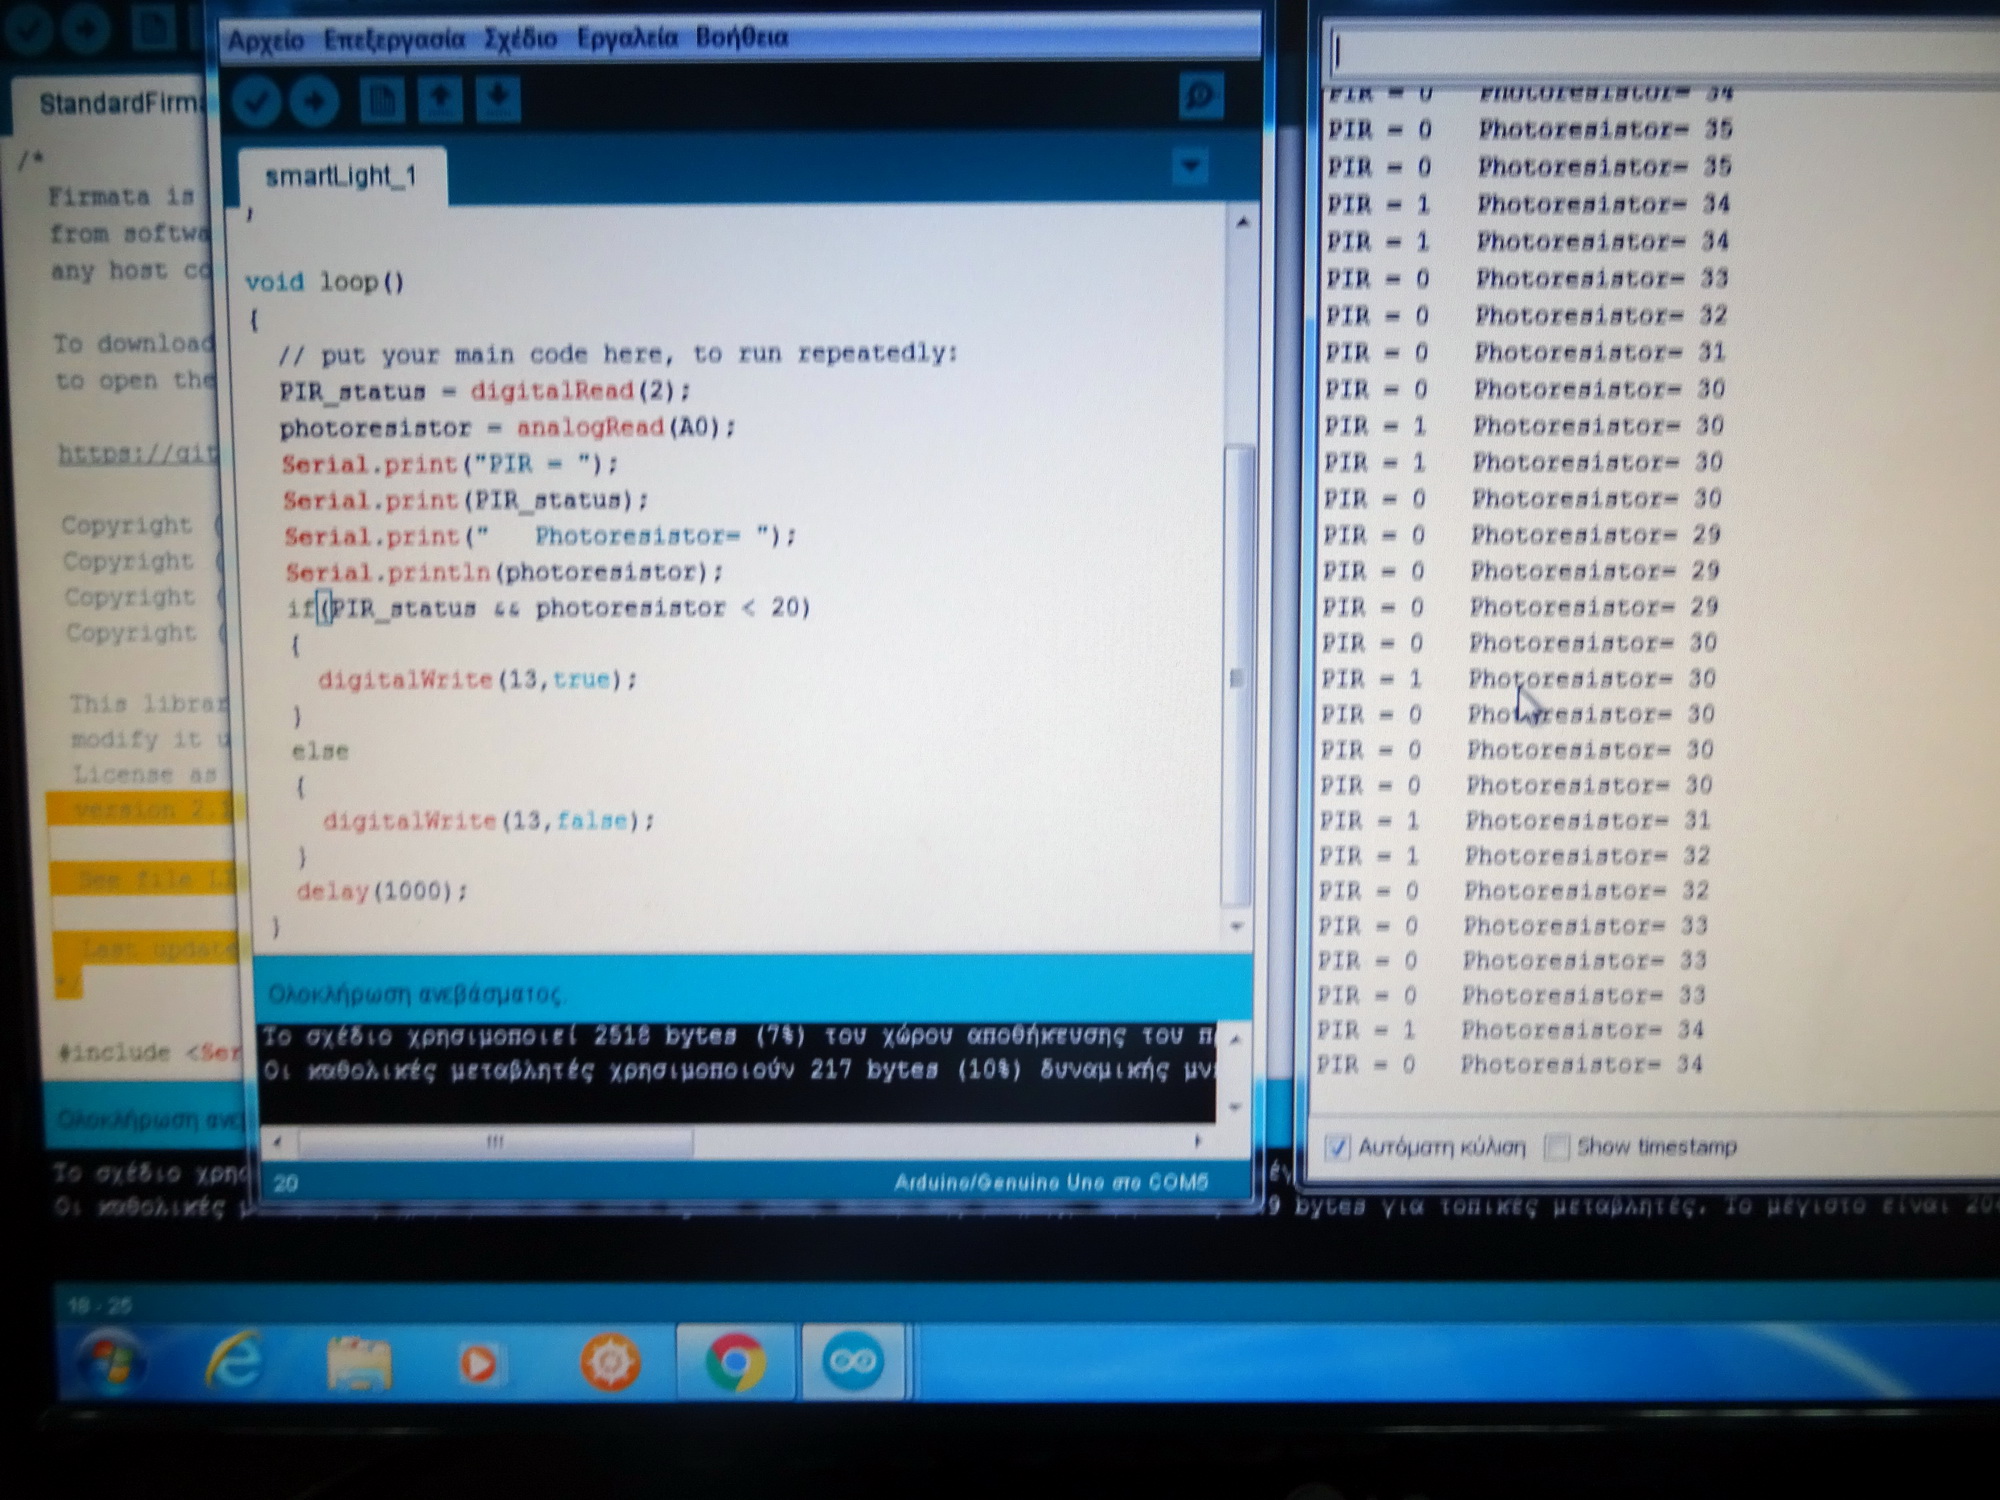Open a sketch using the Open arrow icon
The width and height of the screenshot is (2000, 1500).
coord(440,99)
